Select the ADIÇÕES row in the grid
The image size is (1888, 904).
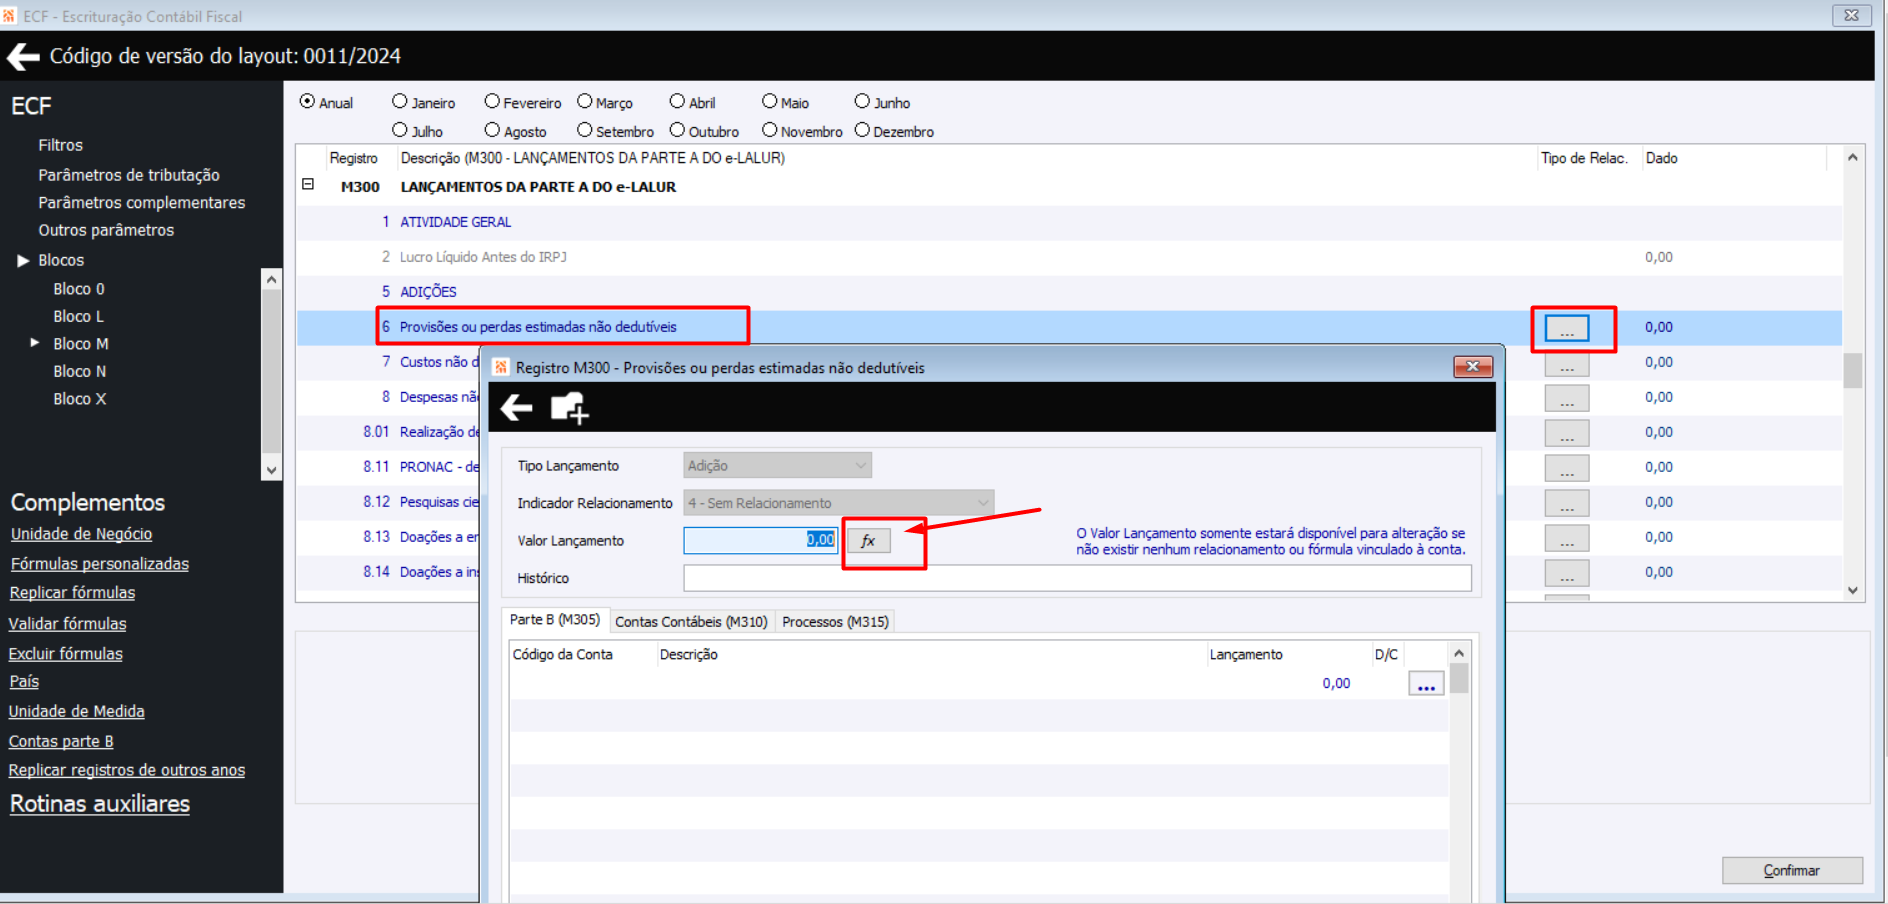[1069, 292]
